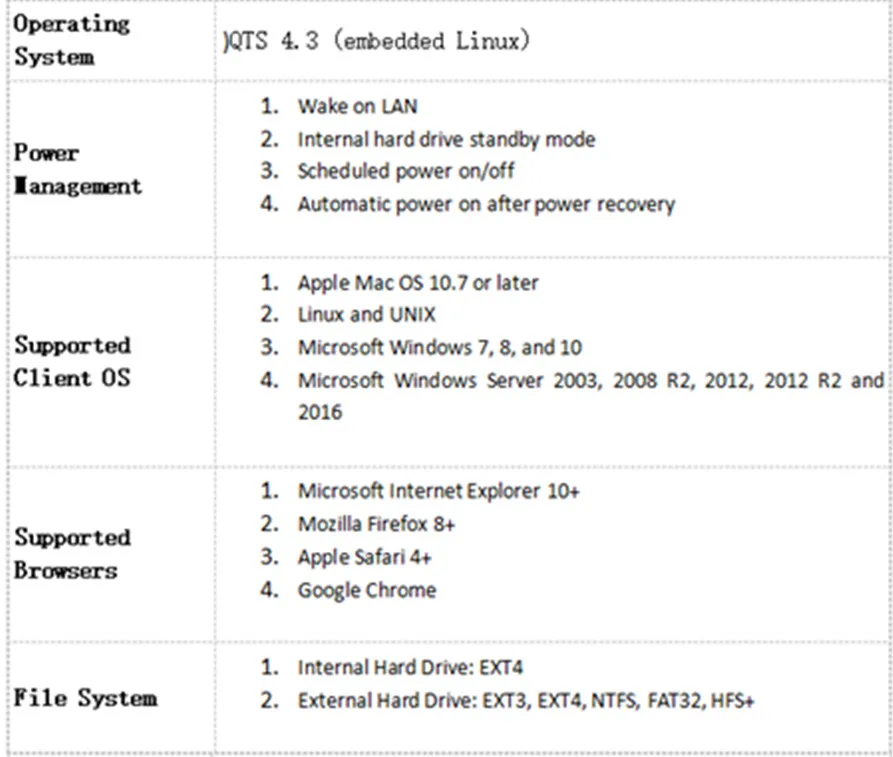Click "Scheduled power on/off" entry
This screenshot has height=757, width=893.
[405, 171]
